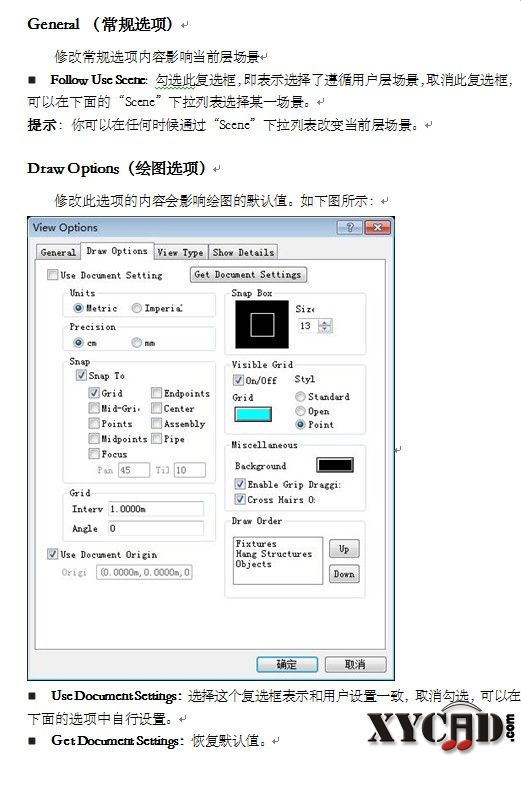Image resolution: width=521 pixels, height=788 pixels.
Task: Open the black Background color swatch
Action: (x=335, y=465)
